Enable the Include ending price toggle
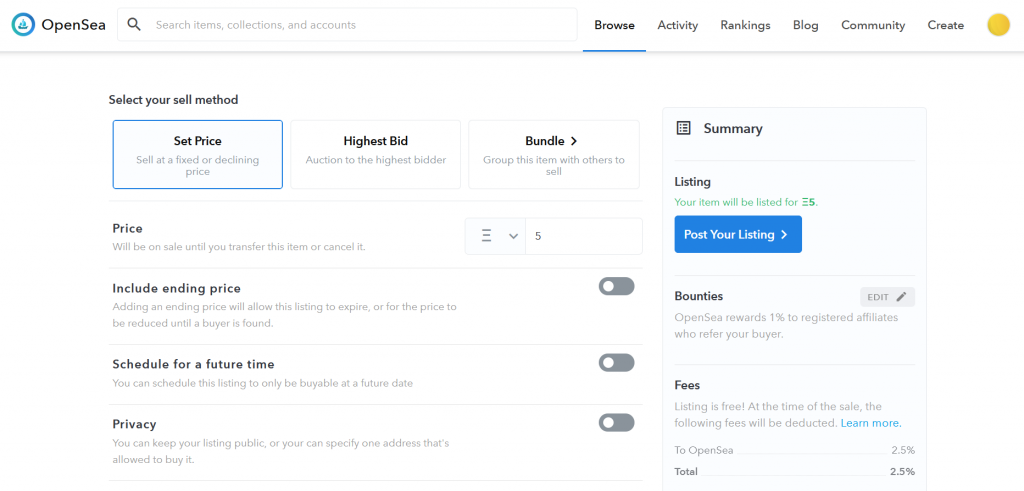Screen dimensions: 1024x491 click(x=616, y=287)
